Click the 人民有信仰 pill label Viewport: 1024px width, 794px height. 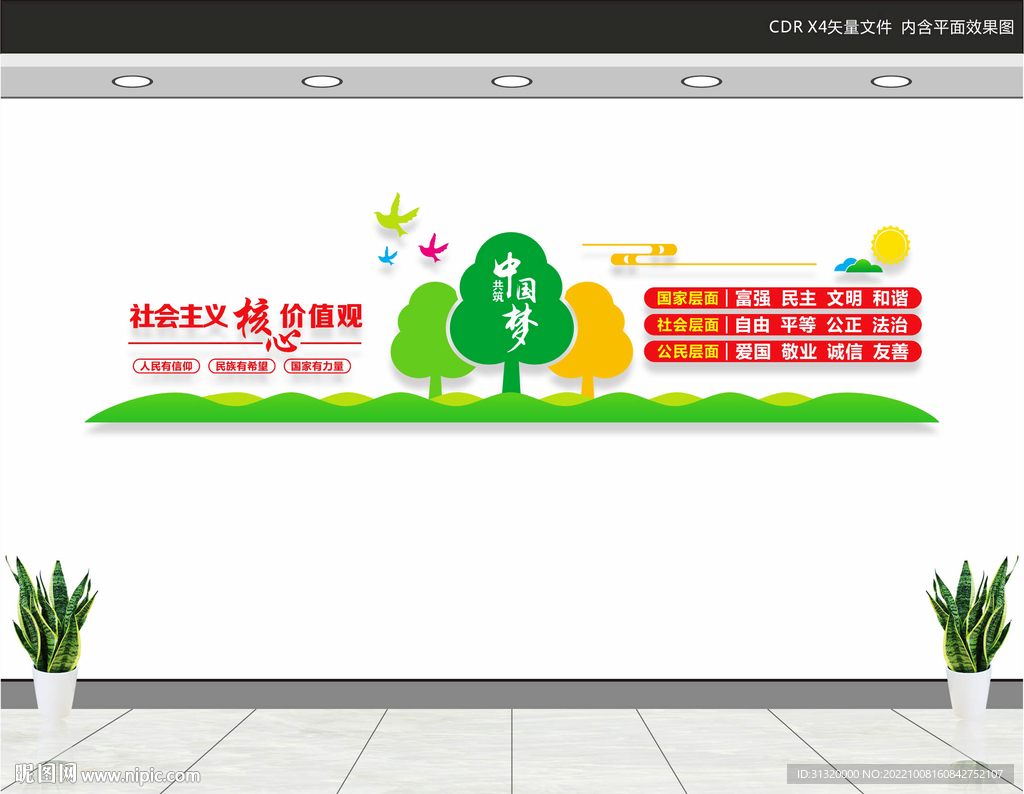point(167,366)
